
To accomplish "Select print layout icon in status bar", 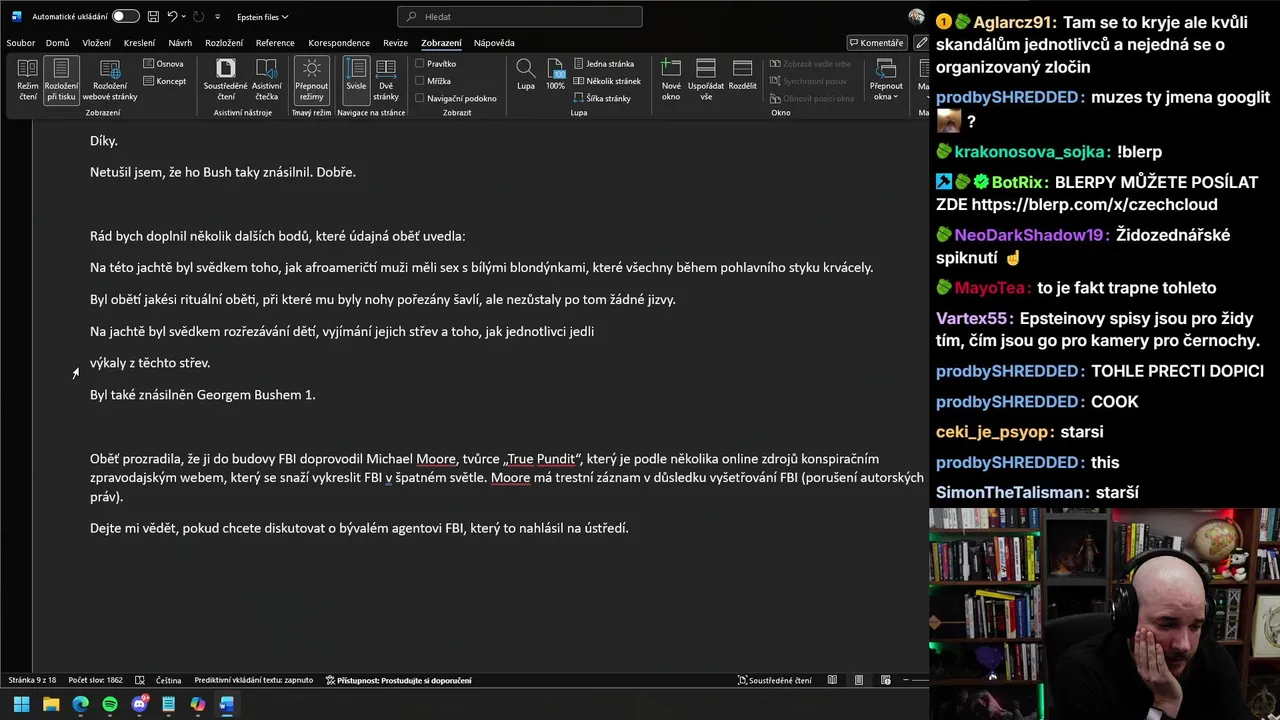I will pos(858,680).
